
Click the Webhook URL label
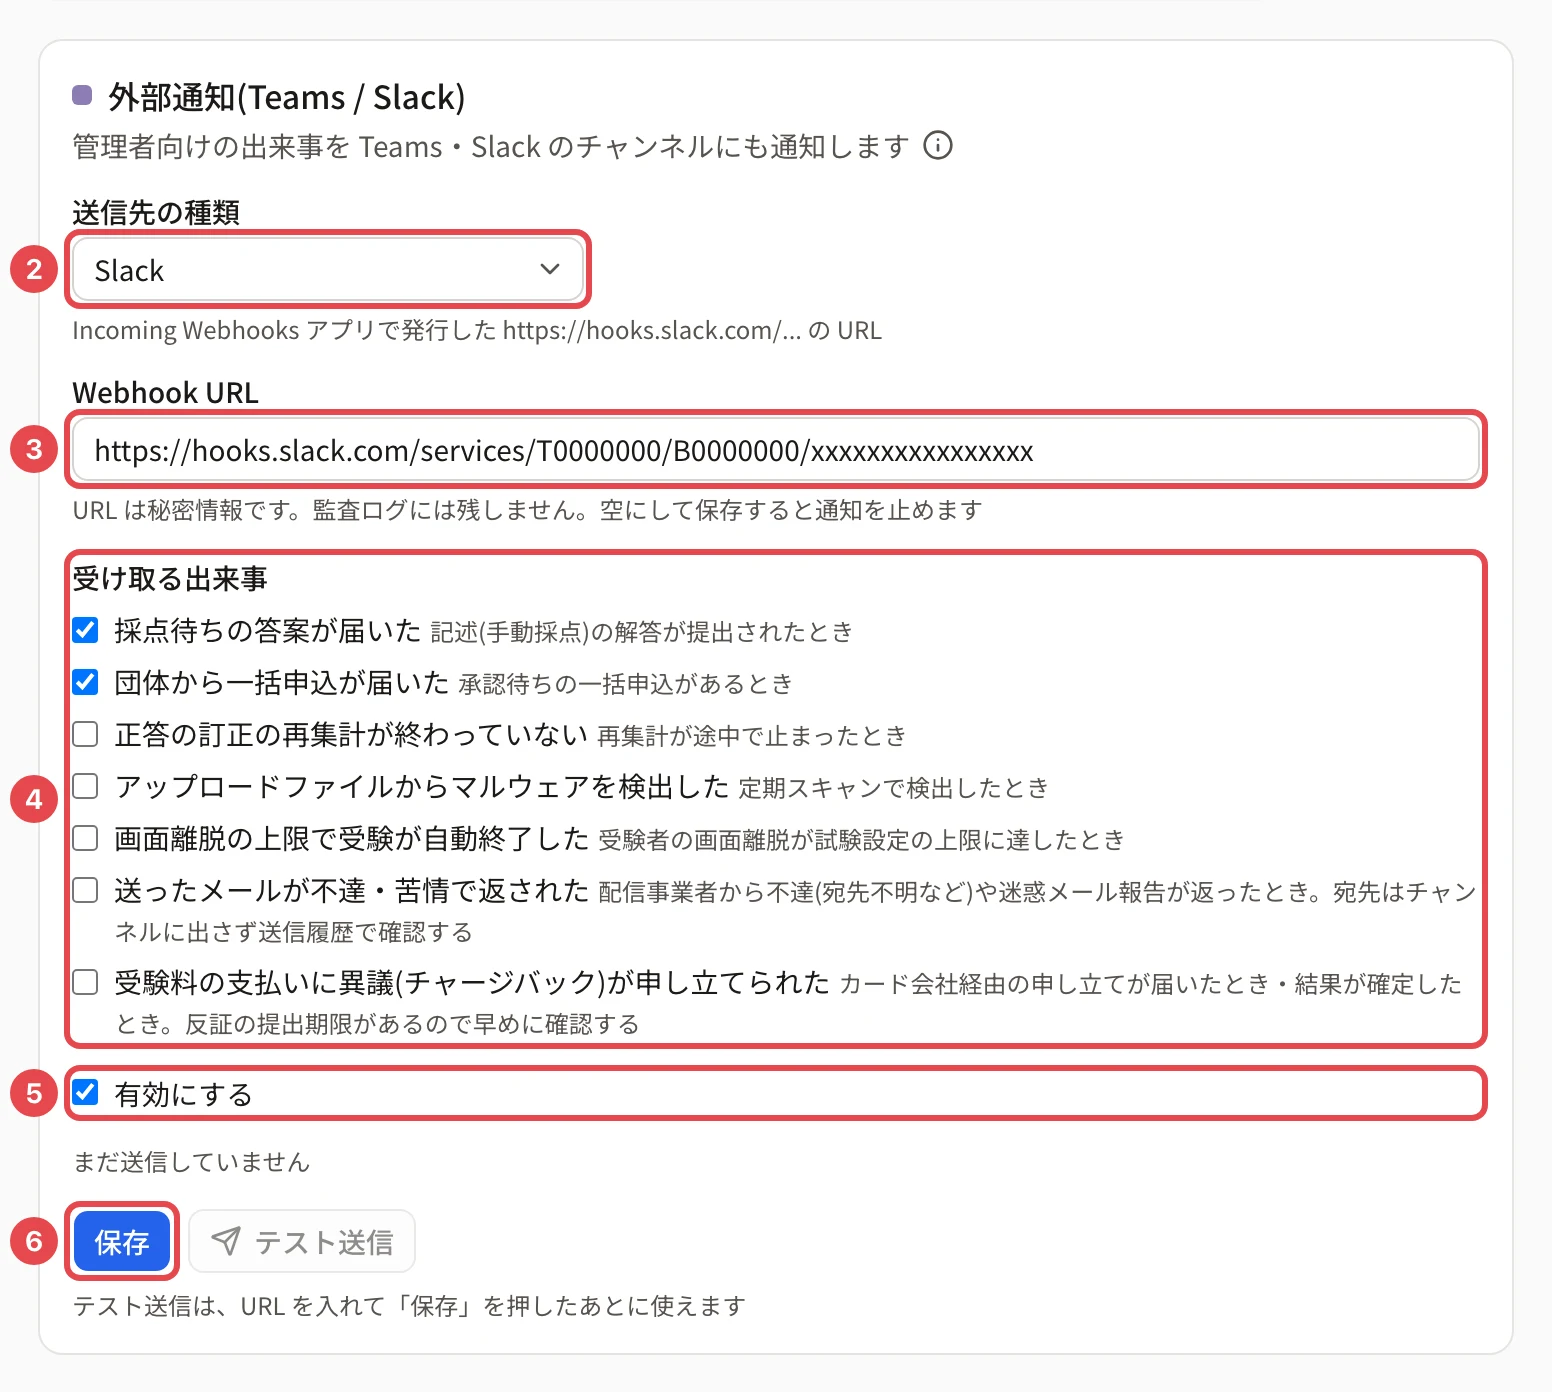coord(166,393)
